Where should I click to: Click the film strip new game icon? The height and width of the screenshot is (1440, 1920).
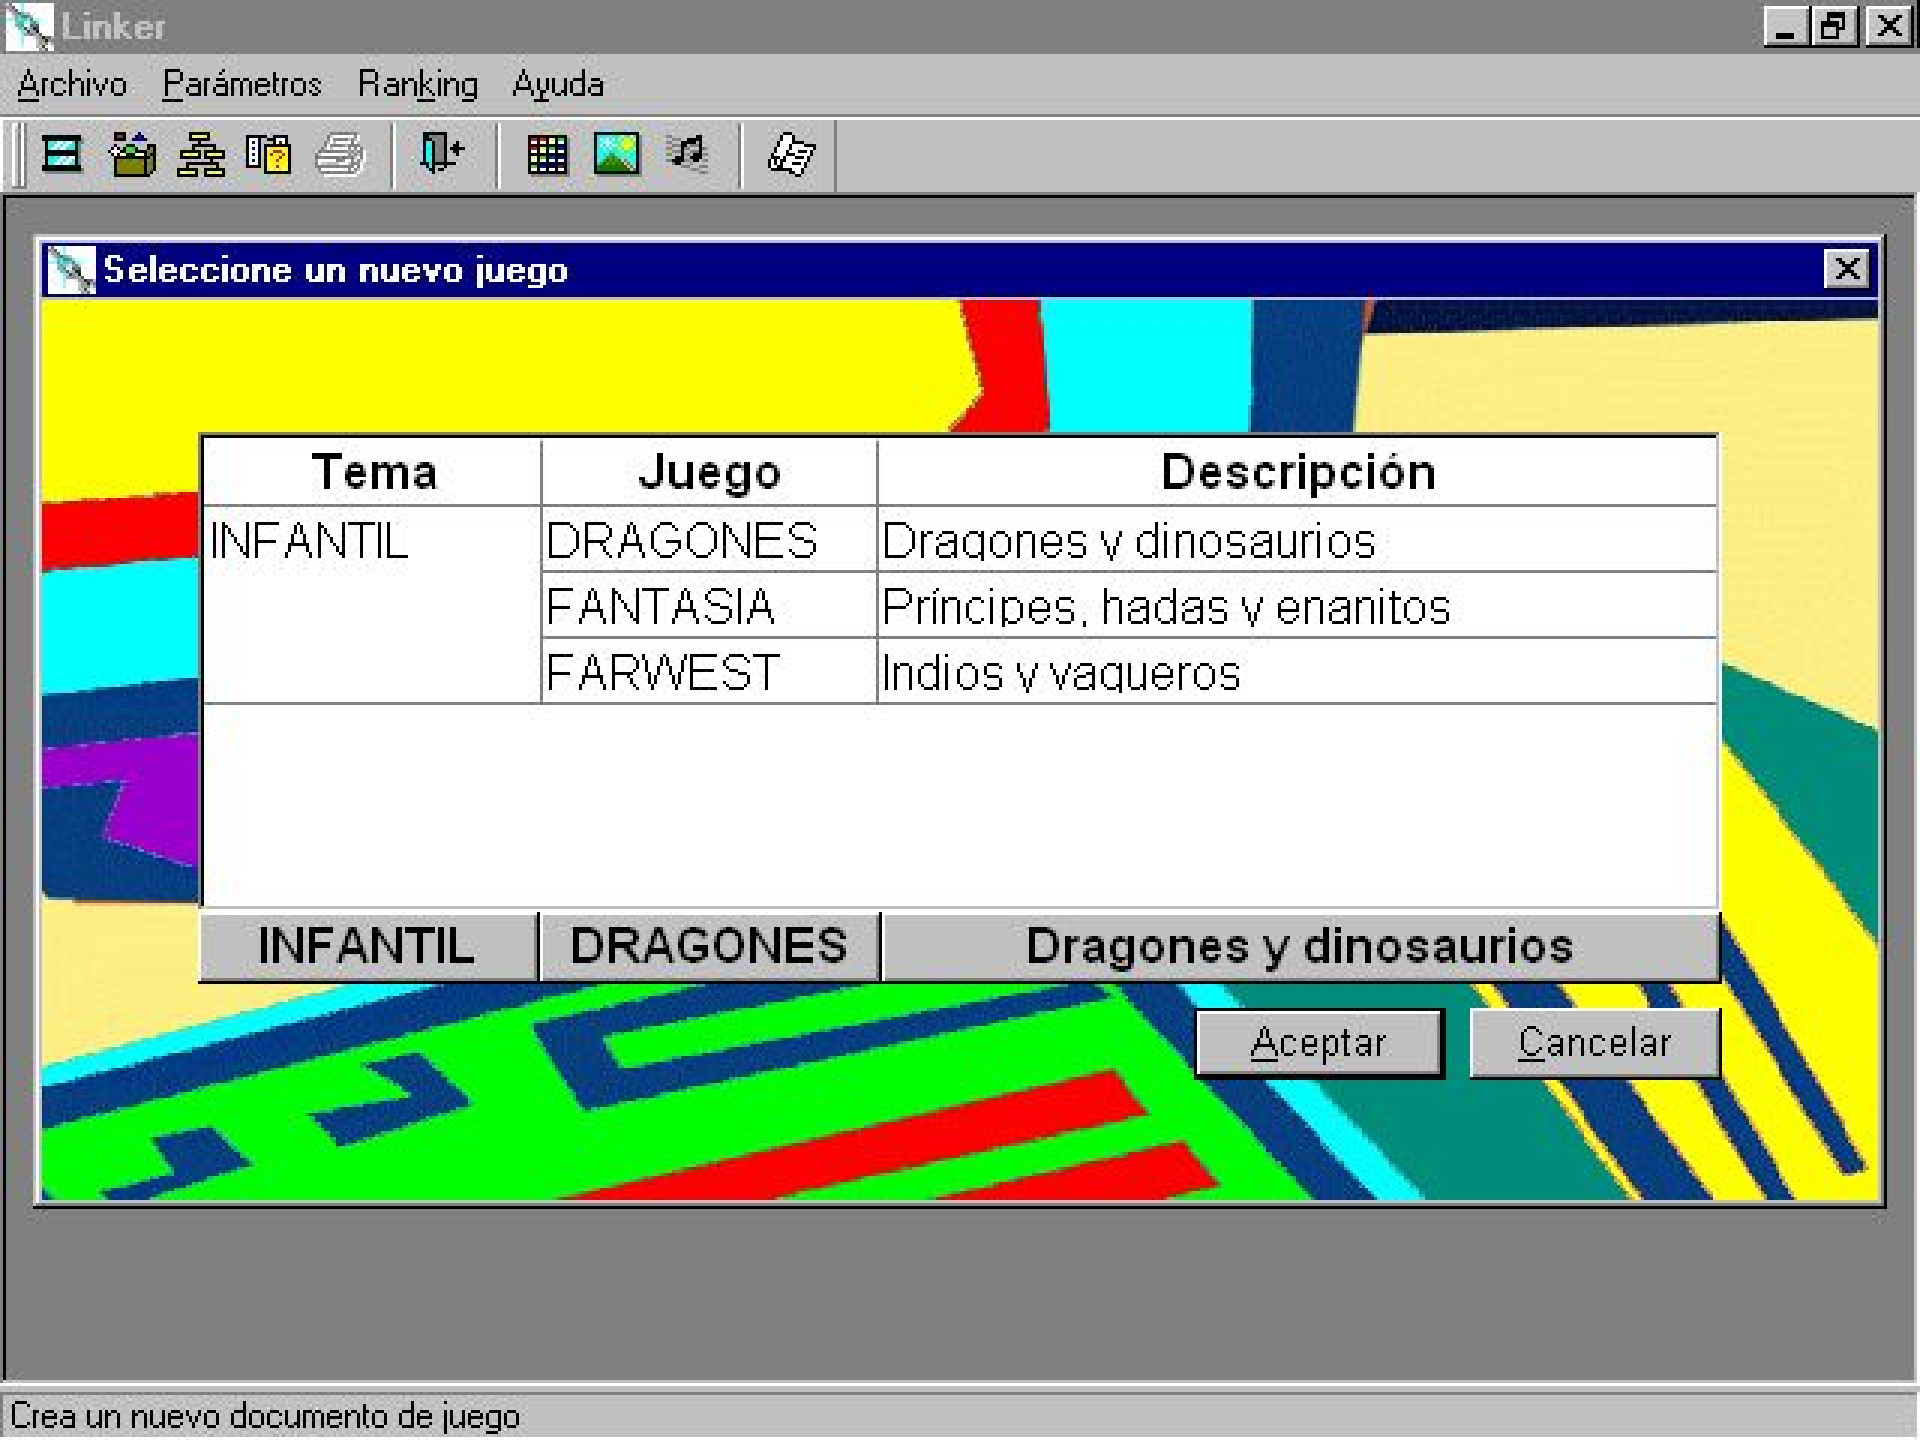[x=61, y=154]
